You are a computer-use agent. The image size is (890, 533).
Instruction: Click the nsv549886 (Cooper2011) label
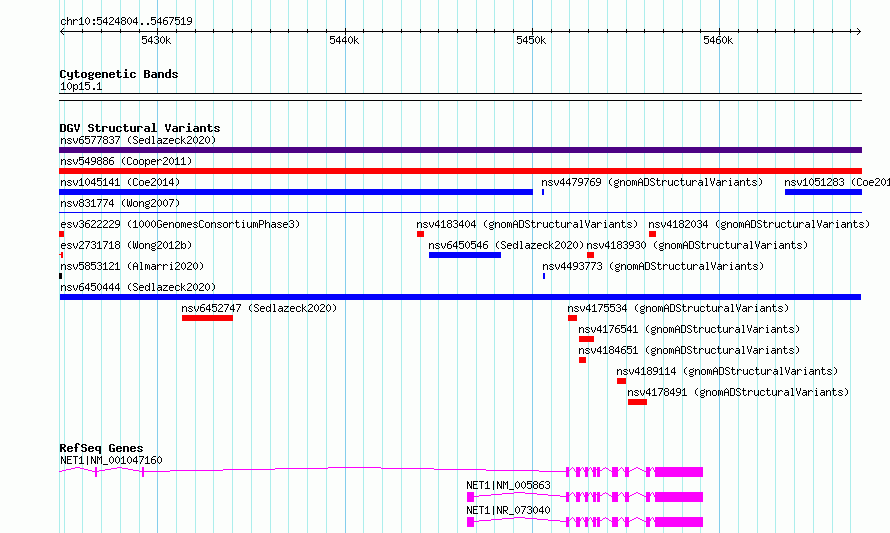pos(126,161)
